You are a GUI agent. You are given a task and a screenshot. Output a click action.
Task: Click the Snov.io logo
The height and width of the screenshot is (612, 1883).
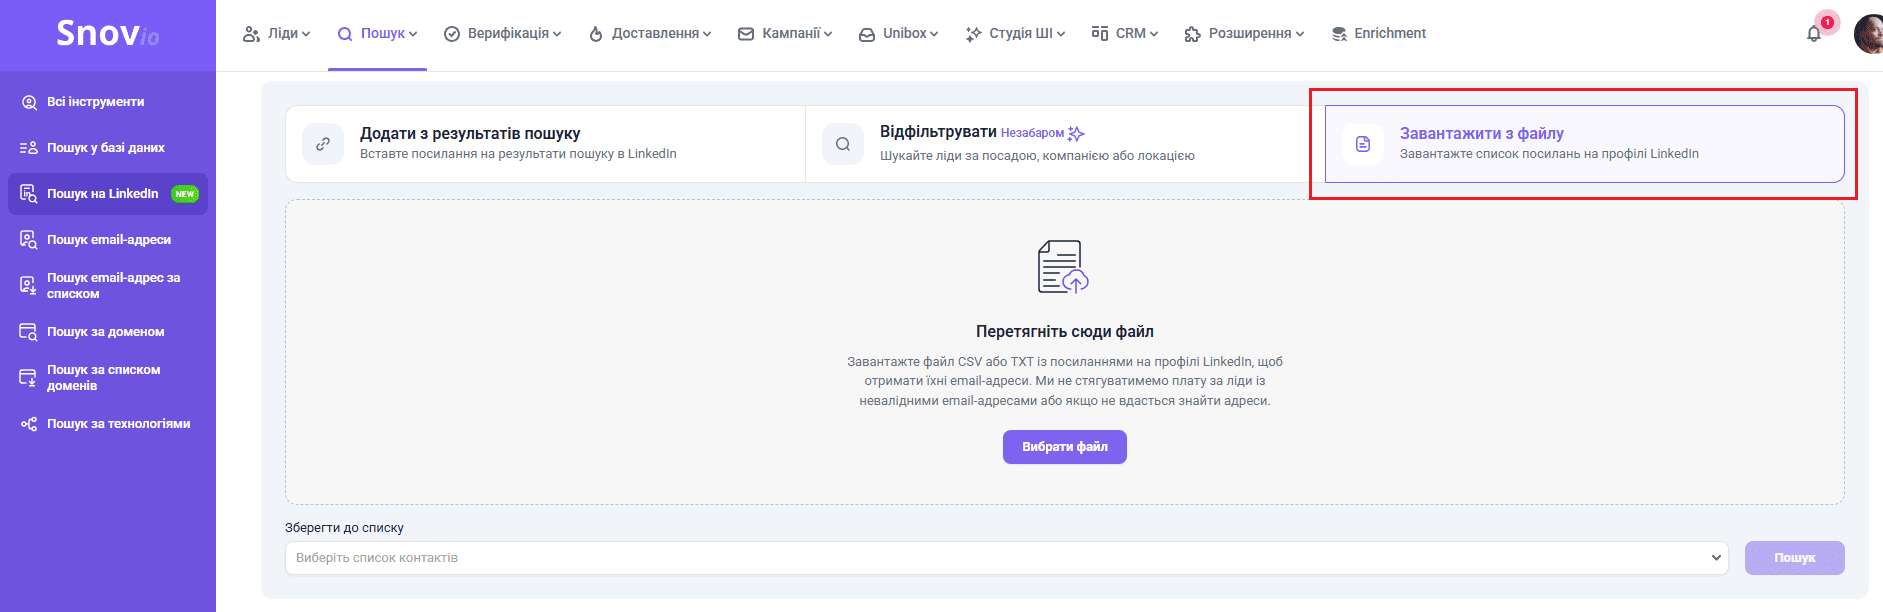pyautogui.click(x=107, y=33)
